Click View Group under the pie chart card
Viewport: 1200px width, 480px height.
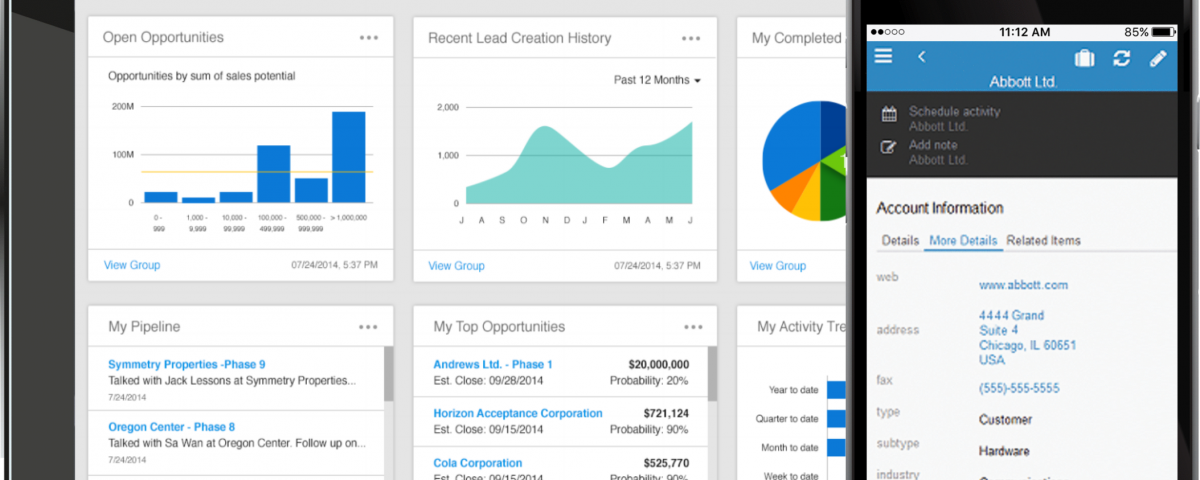click(x=777, y=266)
